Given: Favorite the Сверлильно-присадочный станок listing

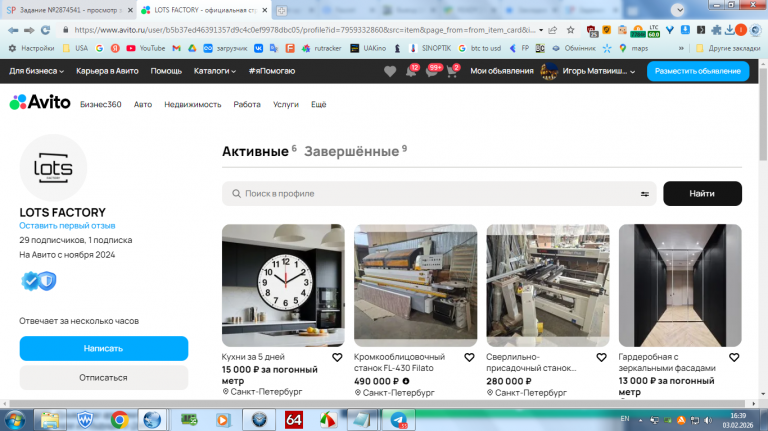Looking at the screenshot, I should 601,358.
